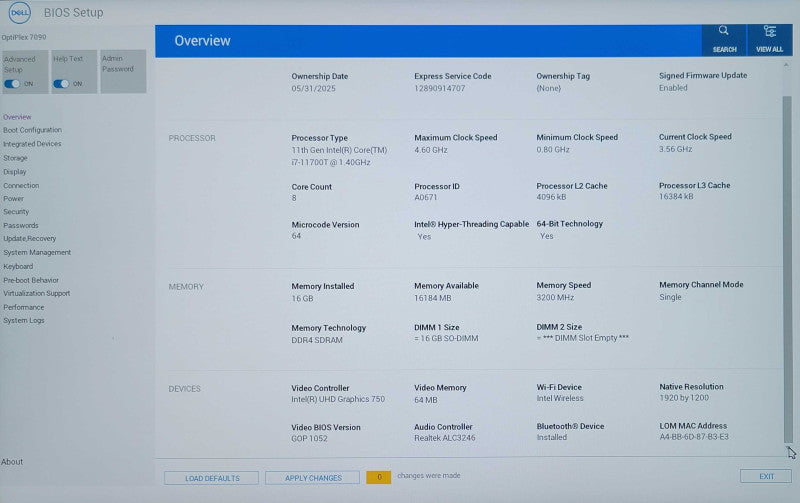Open Integrated Devices section

(x=32, y=144)
